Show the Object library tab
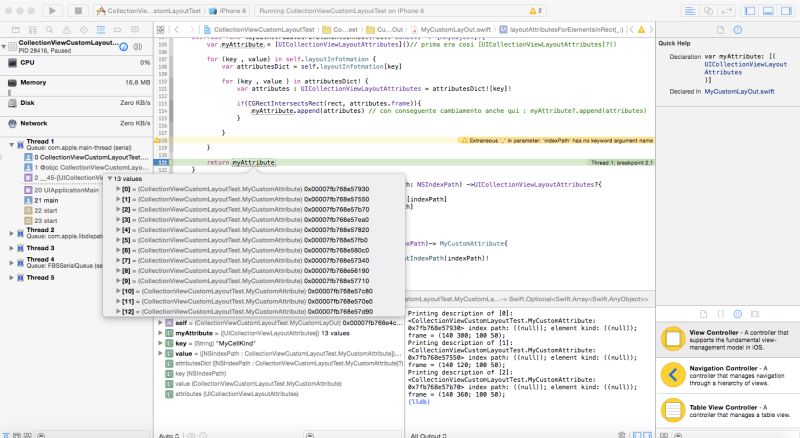800x438 pixels. tap(738, 314)
